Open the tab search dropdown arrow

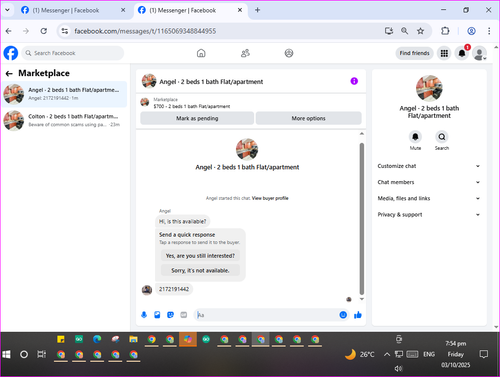(7, 10)
